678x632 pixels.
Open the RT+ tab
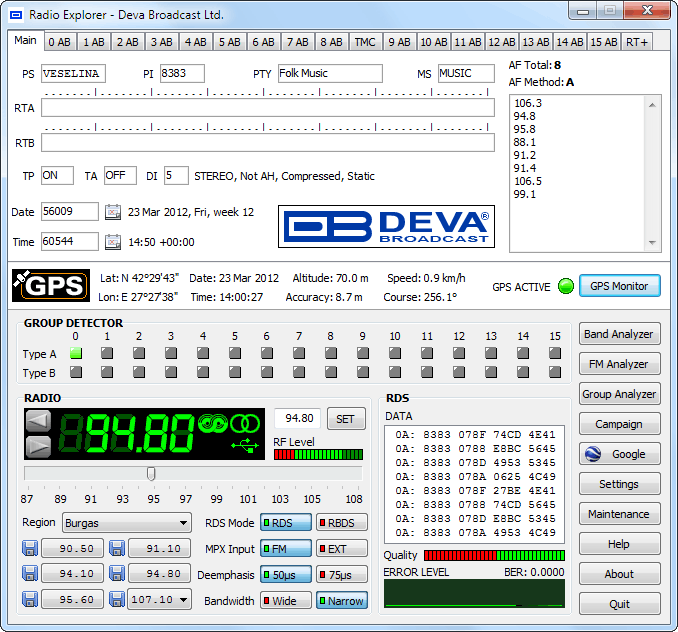coord(636,42)
